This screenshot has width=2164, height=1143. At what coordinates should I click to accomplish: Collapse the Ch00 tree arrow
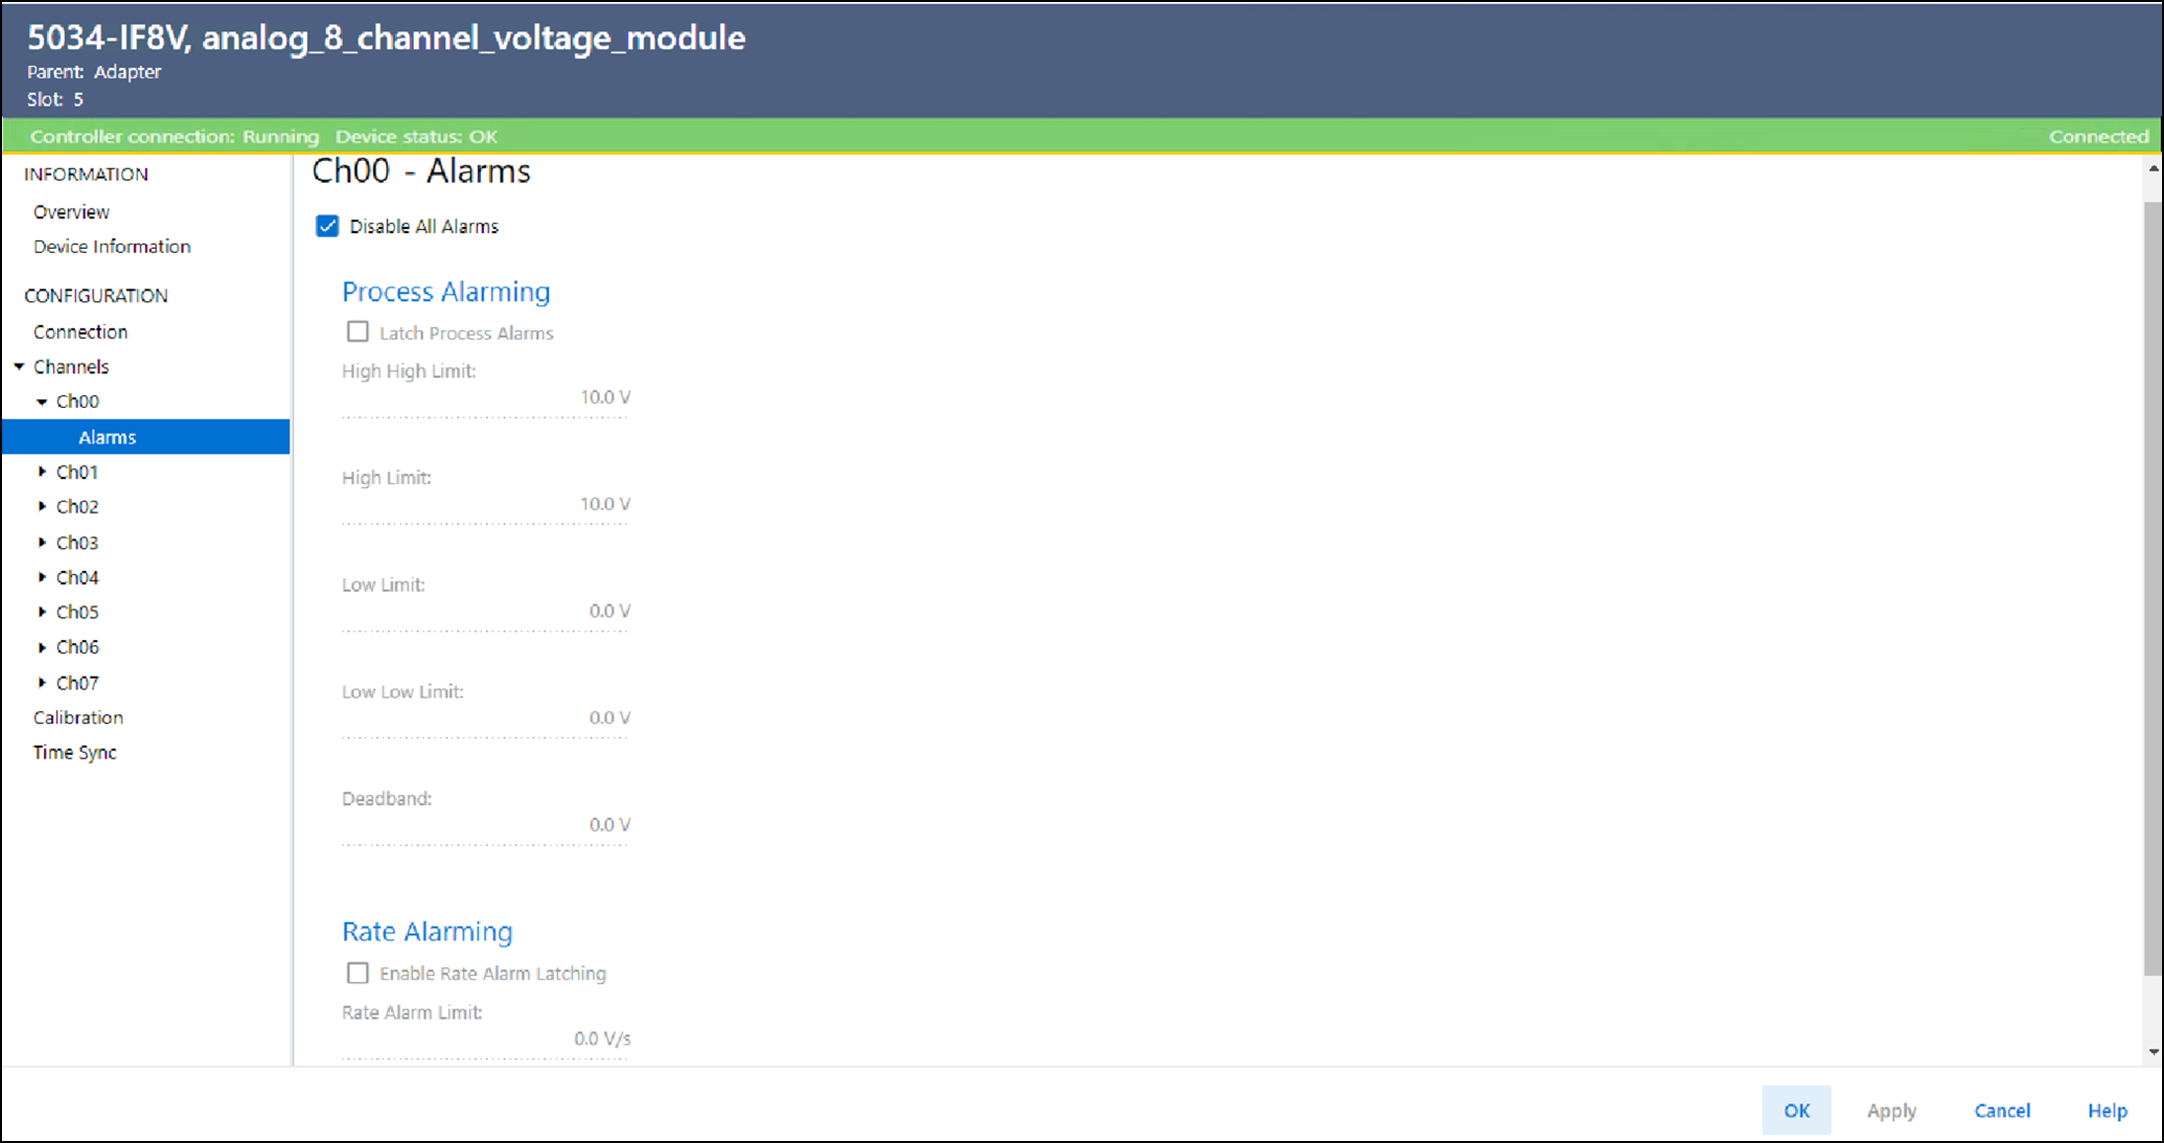(x=42, y=402)
